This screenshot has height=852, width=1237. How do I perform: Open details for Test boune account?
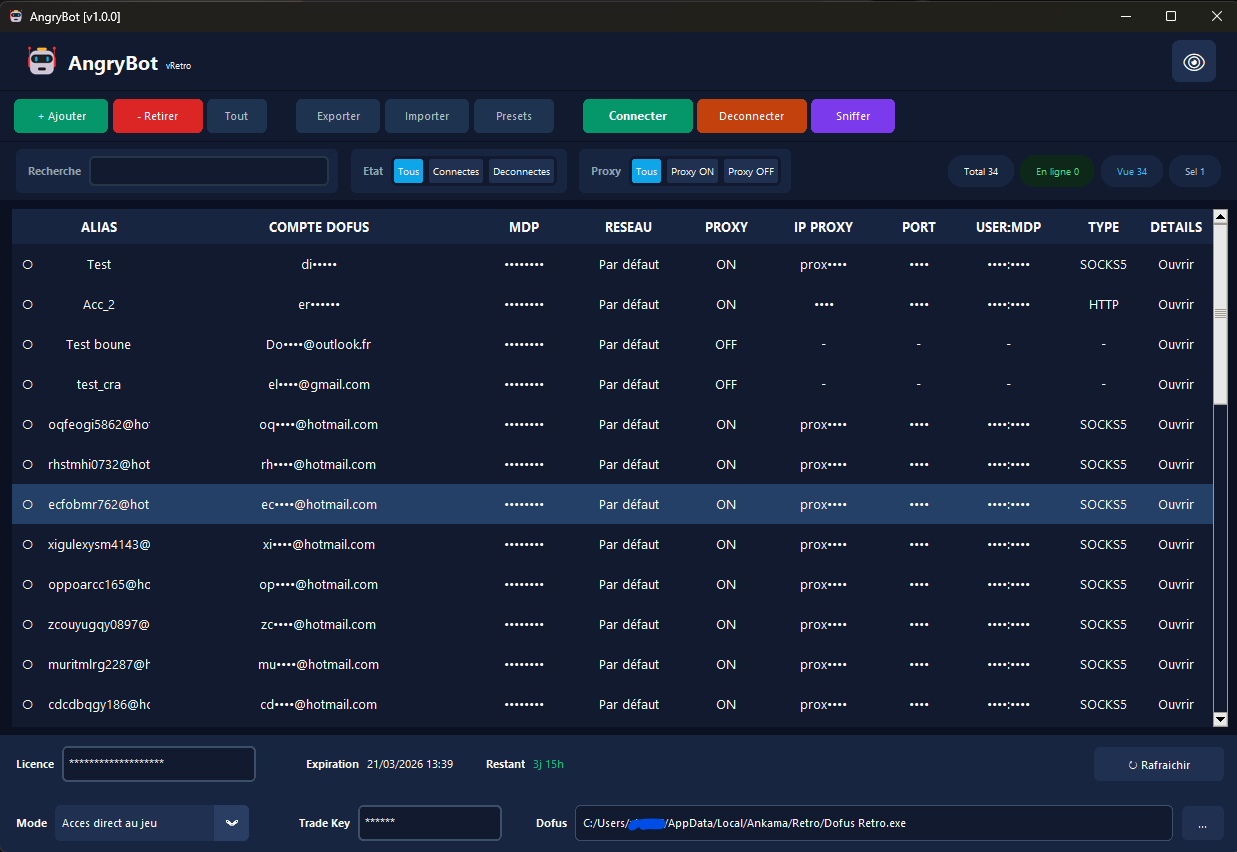pos(1175,345)
